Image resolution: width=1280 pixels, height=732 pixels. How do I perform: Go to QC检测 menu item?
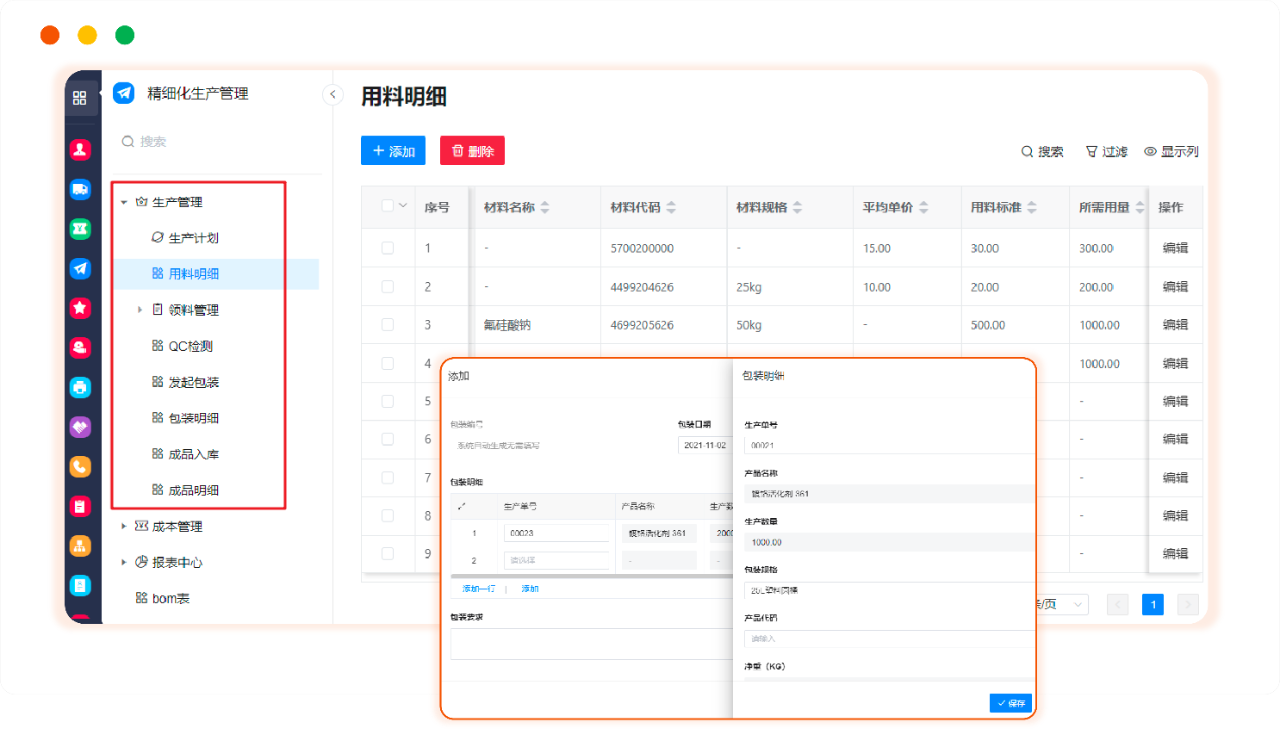coord(190,346)
